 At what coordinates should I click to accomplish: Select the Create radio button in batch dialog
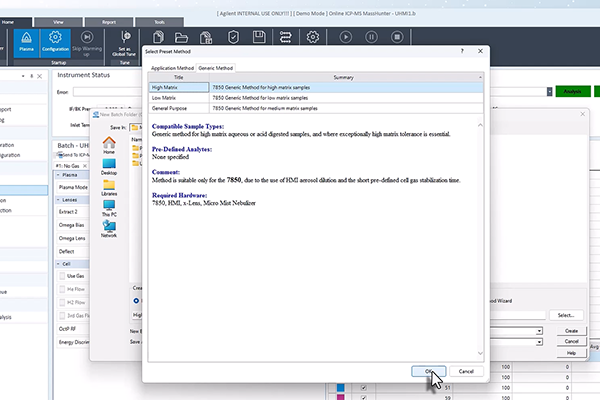tap(136, 300)
